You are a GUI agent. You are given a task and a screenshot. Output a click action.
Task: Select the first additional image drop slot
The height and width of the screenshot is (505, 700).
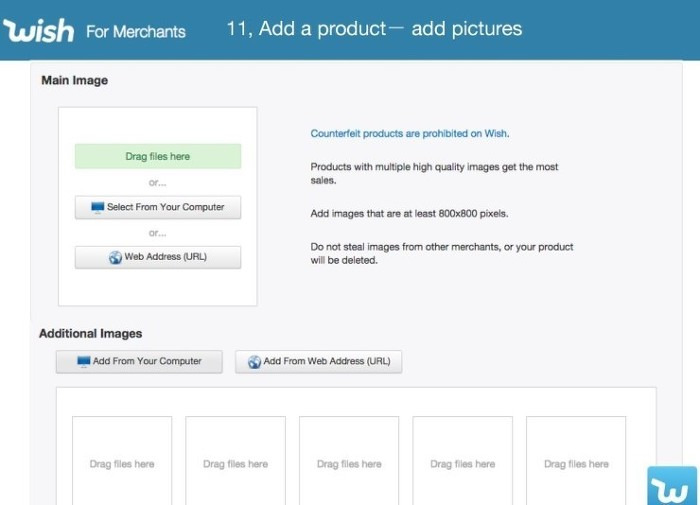122,461
